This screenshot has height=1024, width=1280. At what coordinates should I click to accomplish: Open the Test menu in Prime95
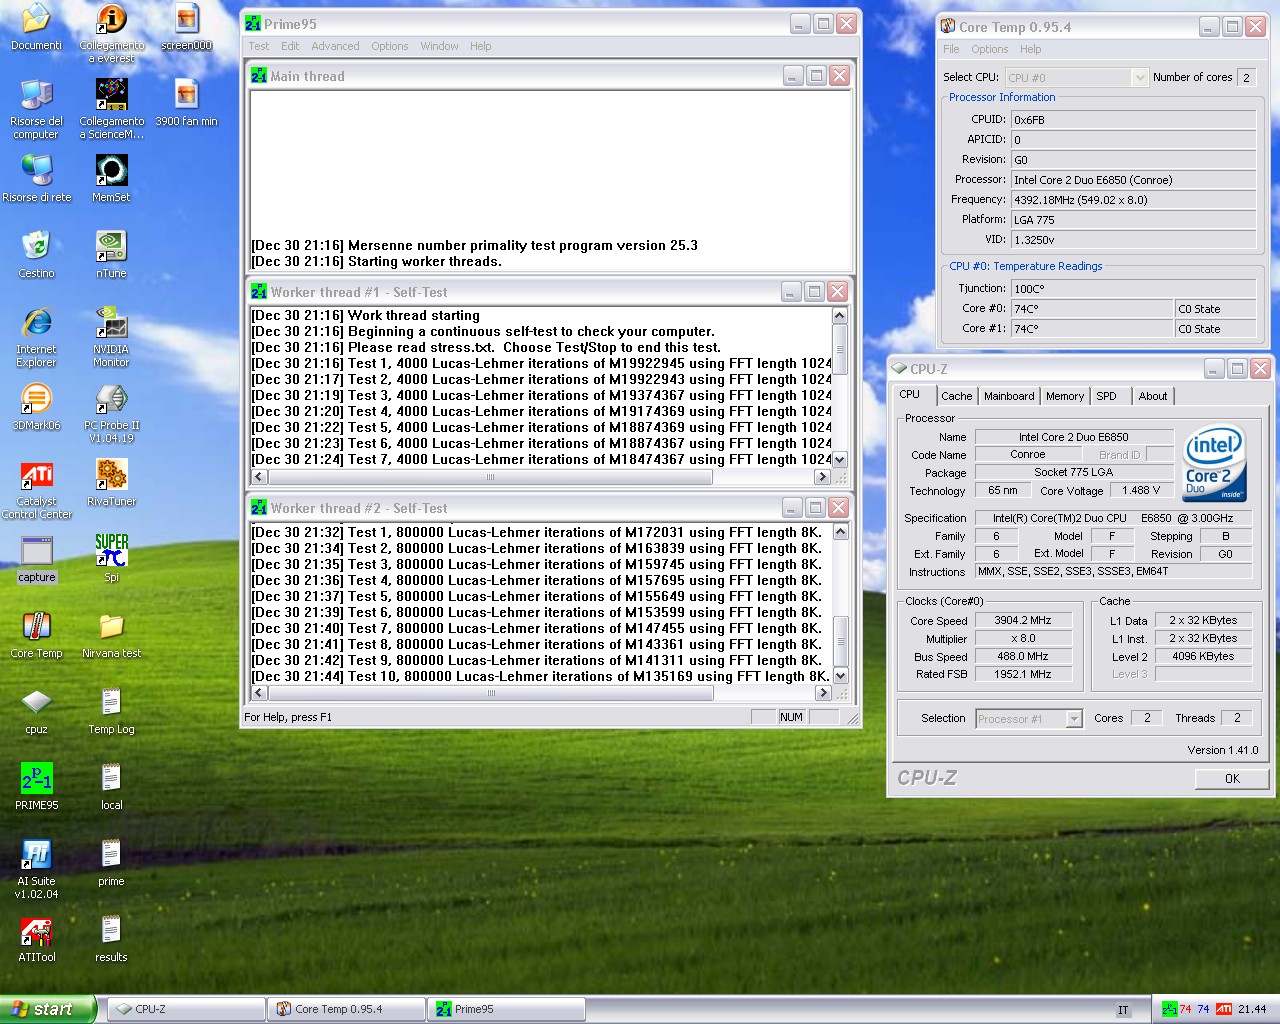click(x=259, y=46)
